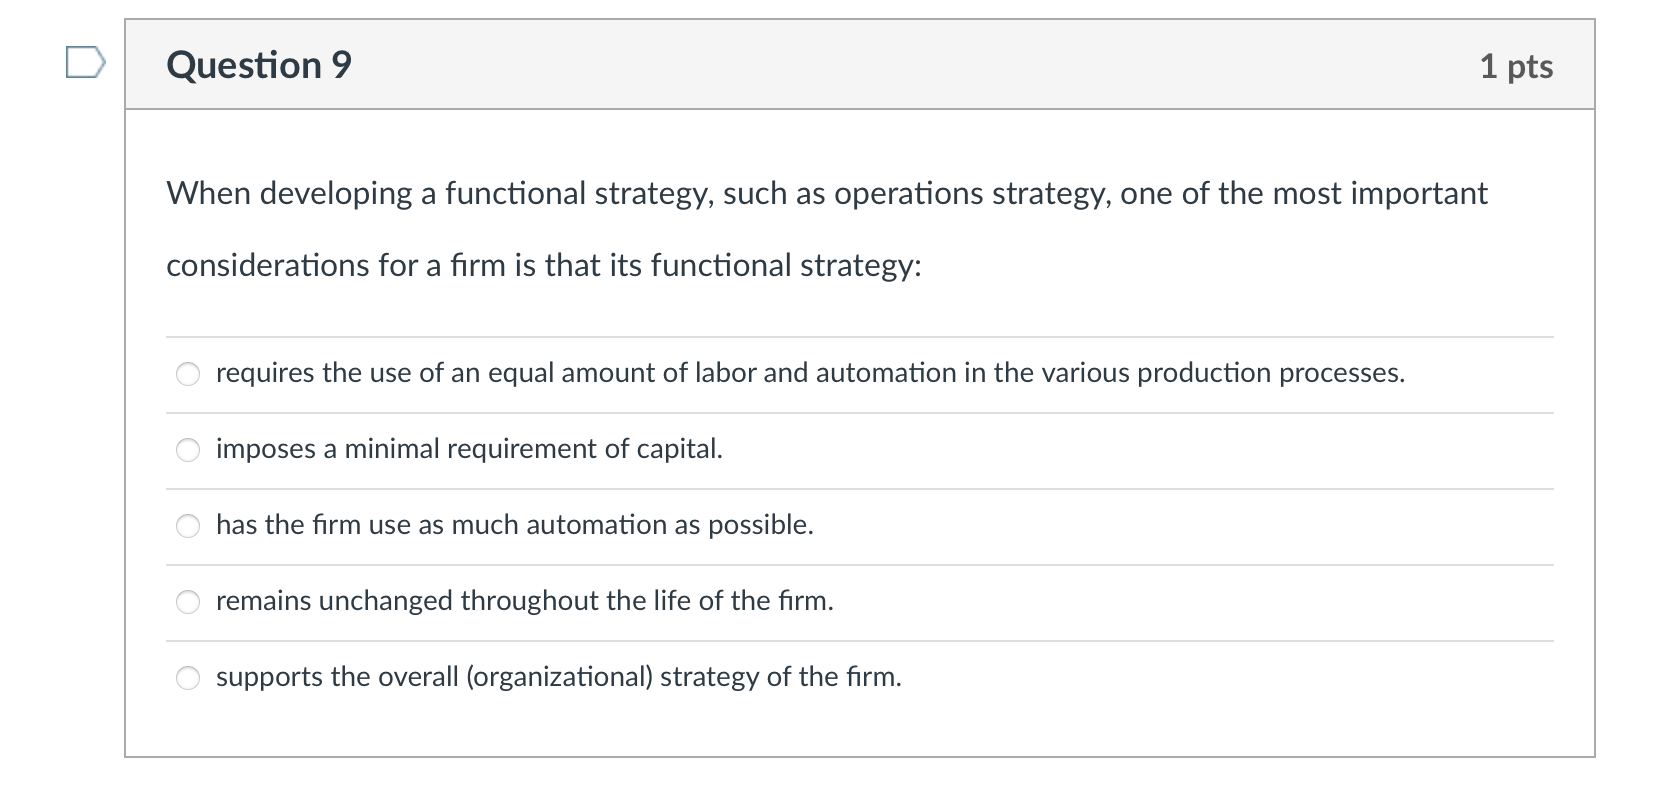Select 'remains unchanged throughout the life of the firm'

pyautogui.click(x=188, y=601)
